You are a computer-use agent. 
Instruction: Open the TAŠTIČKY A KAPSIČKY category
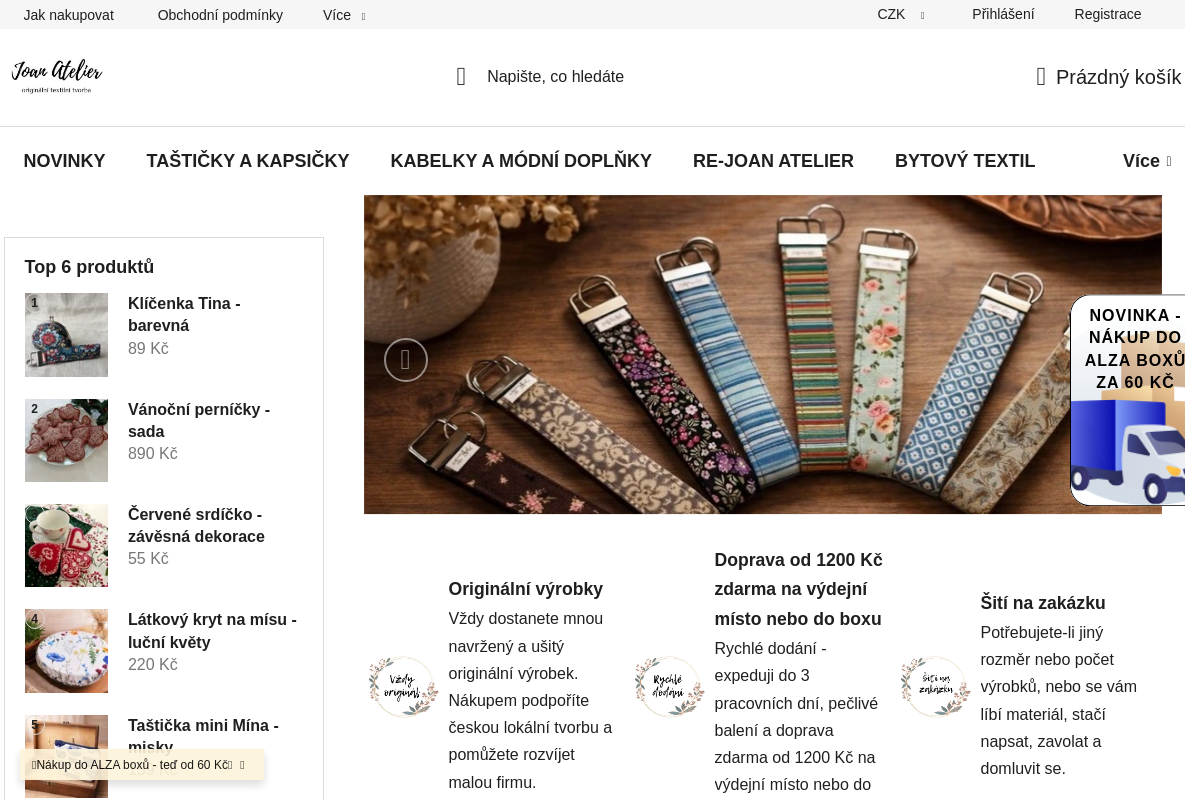pyautogui.click(x=248, y=161)
